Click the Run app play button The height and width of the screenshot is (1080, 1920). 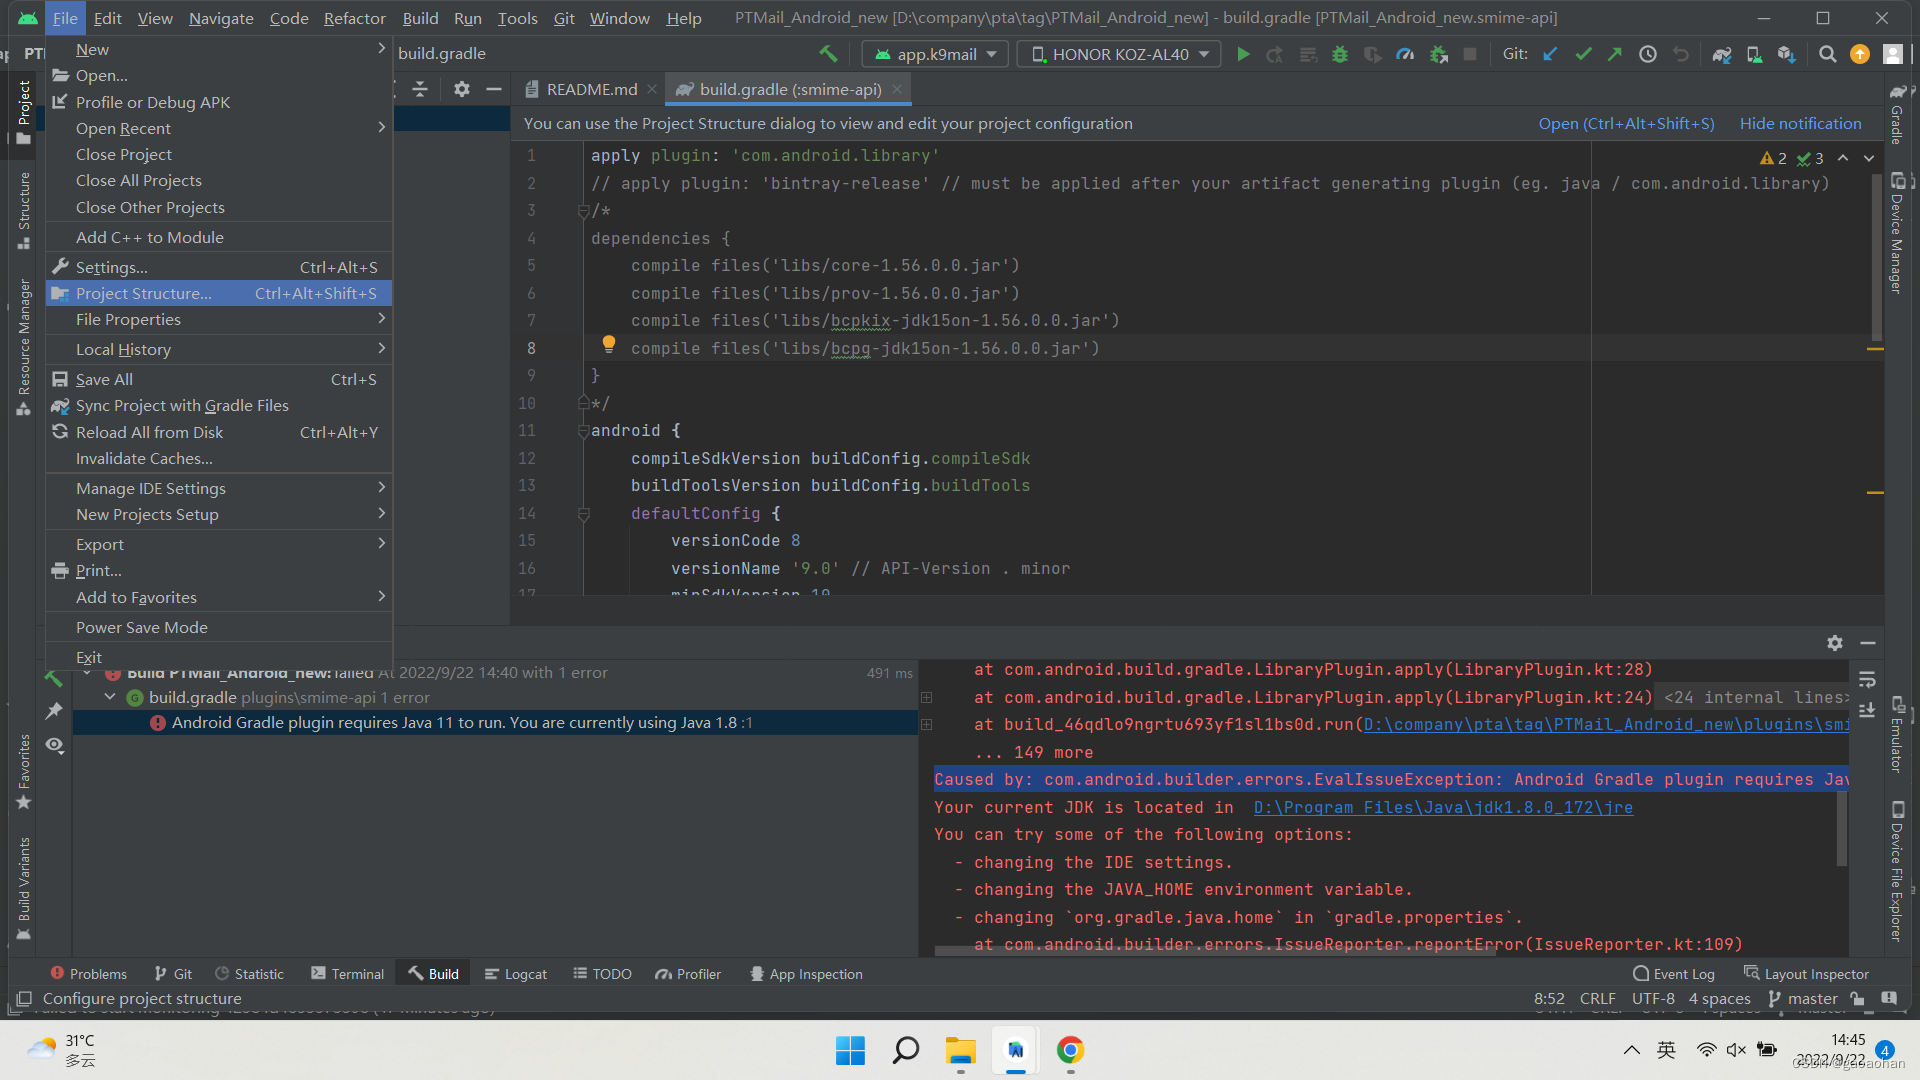1243,54
